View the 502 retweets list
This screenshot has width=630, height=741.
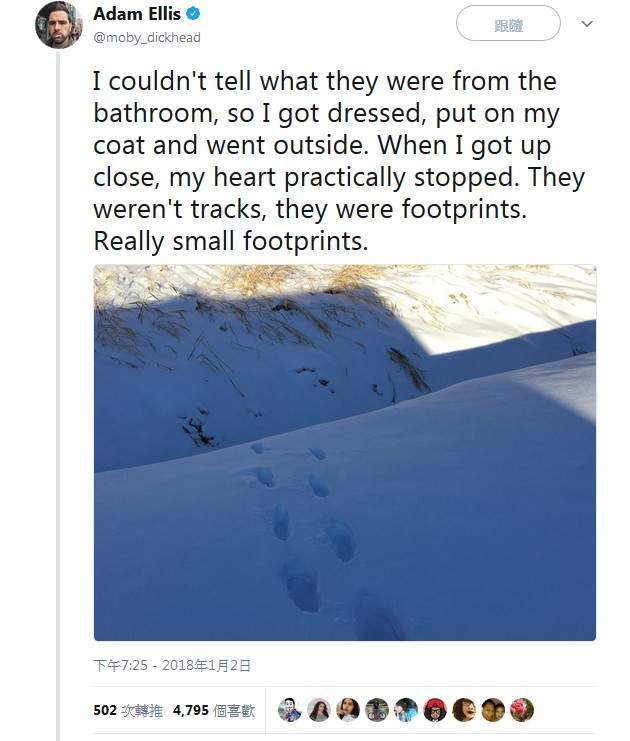[128, 710]
